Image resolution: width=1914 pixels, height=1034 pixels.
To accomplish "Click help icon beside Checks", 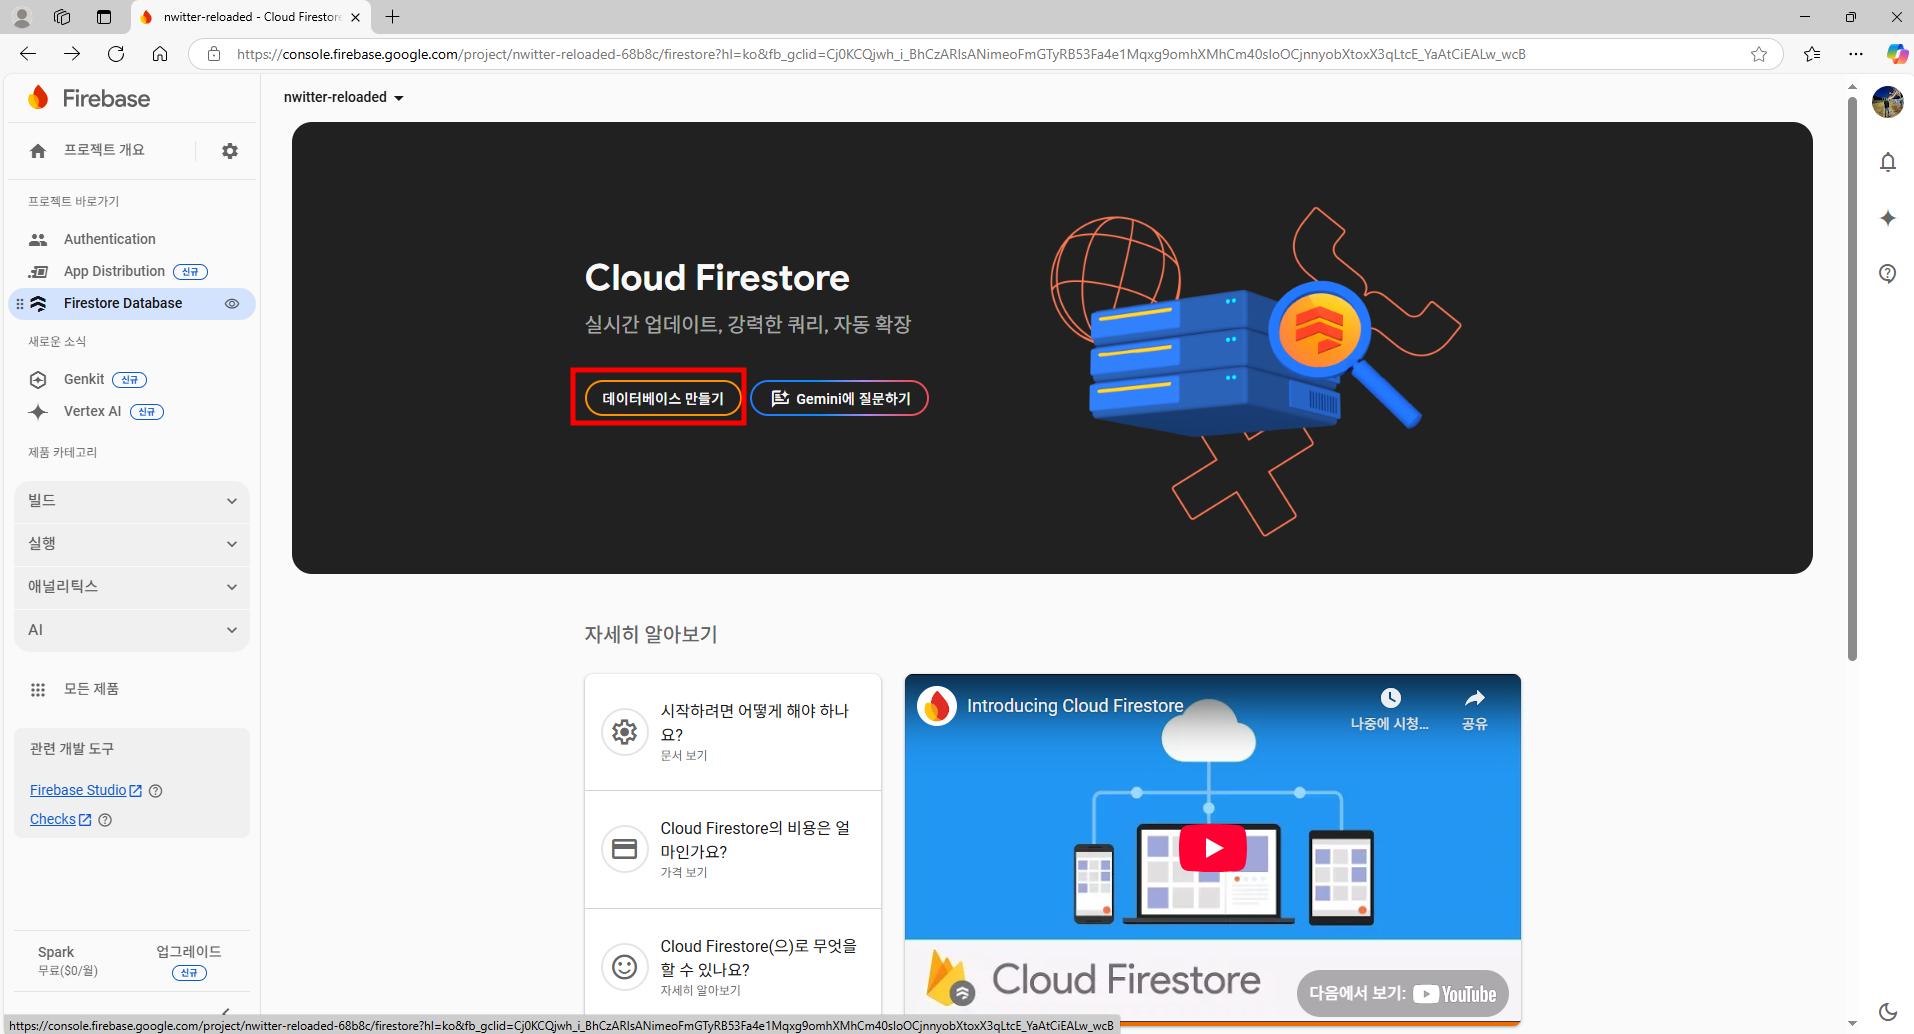I will 105,820.
